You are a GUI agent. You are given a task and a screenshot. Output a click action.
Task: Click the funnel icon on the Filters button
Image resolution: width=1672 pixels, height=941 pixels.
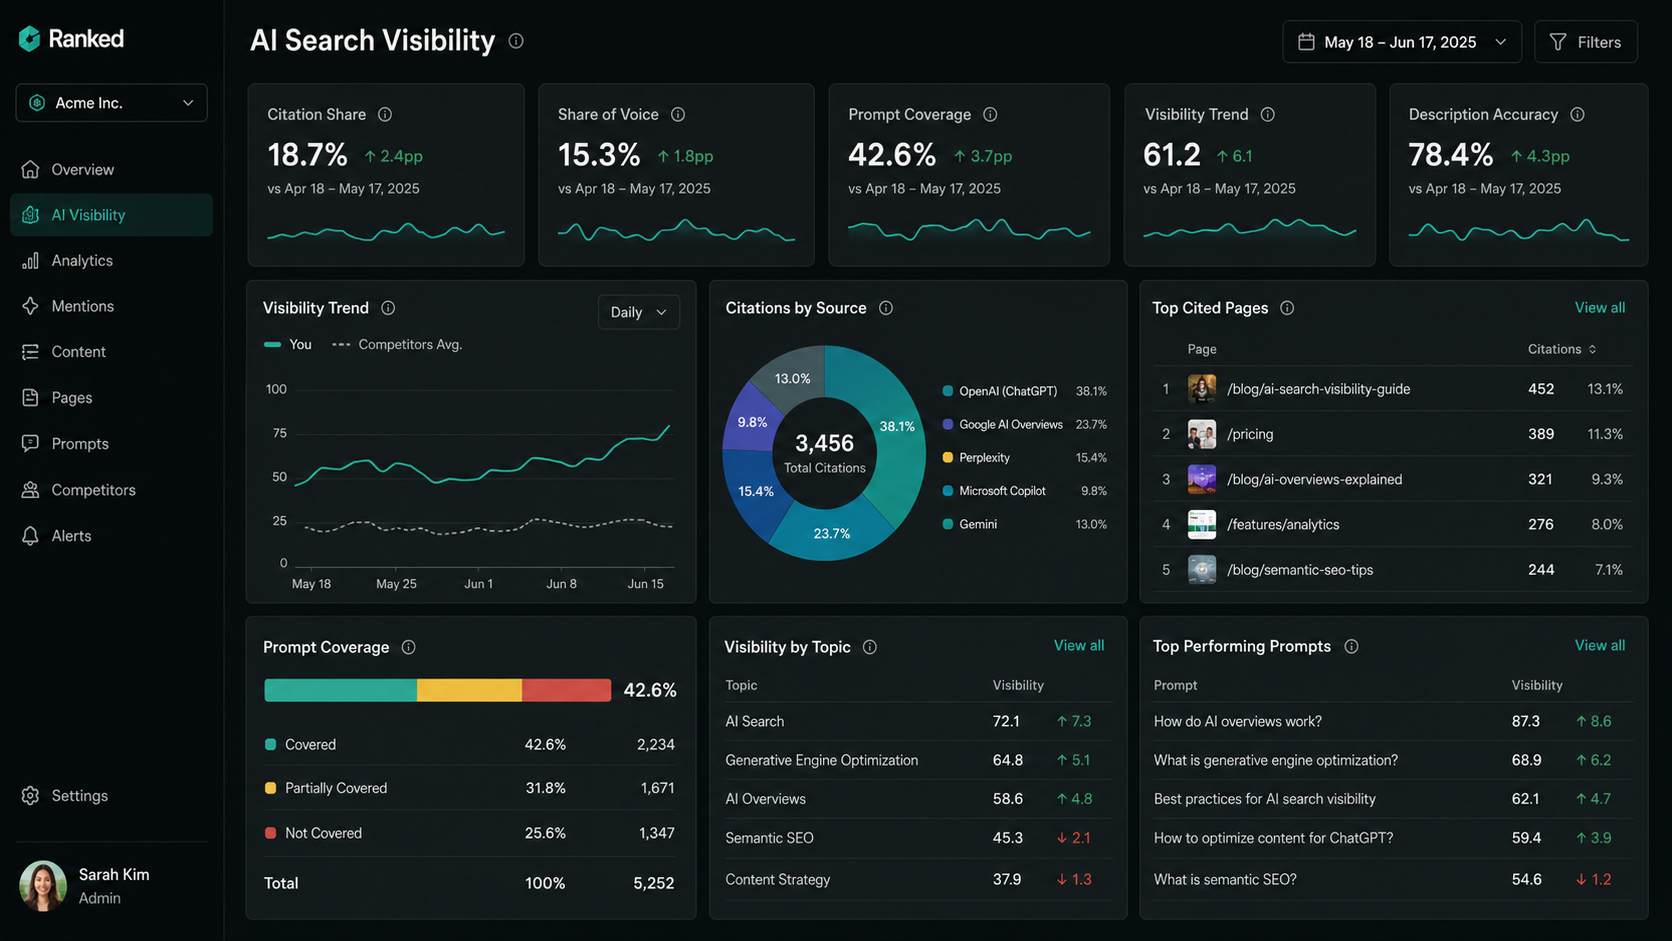[x=1558, y=42]
